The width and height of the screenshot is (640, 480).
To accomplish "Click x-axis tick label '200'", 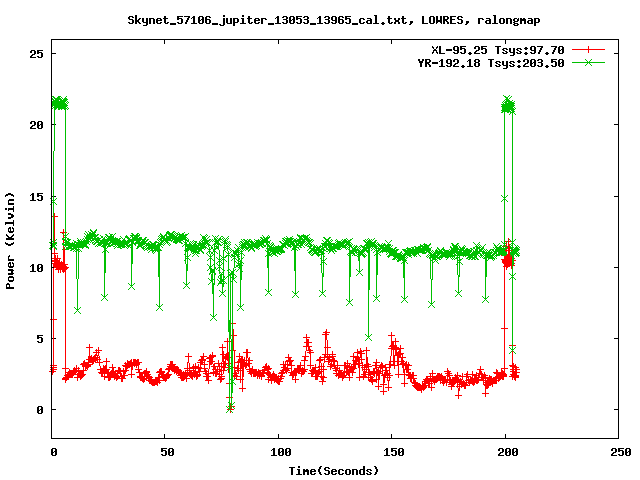I will 508,452.
